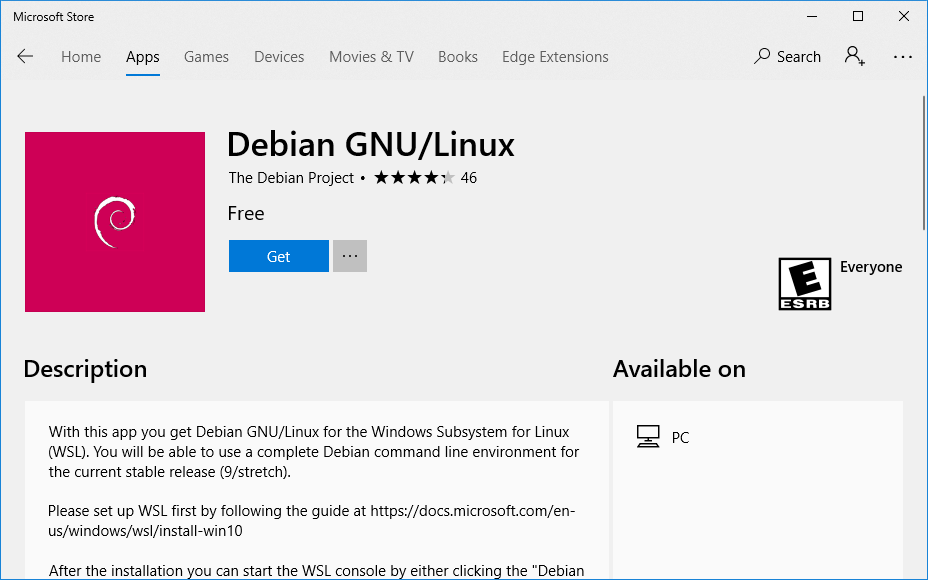Click the back arrow in the navigation bar

tap(25, 57)
